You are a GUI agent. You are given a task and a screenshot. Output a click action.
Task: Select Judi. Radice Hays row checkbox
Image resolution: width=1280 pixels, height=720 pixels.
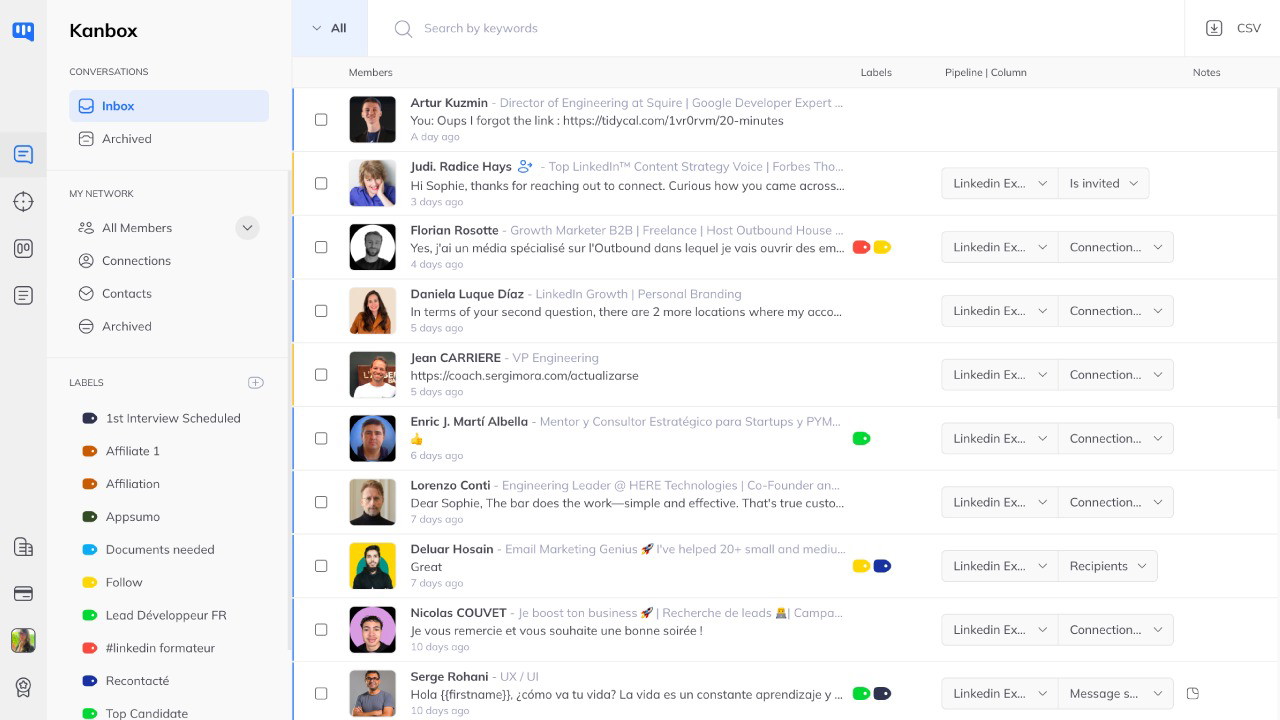point(321,183)
